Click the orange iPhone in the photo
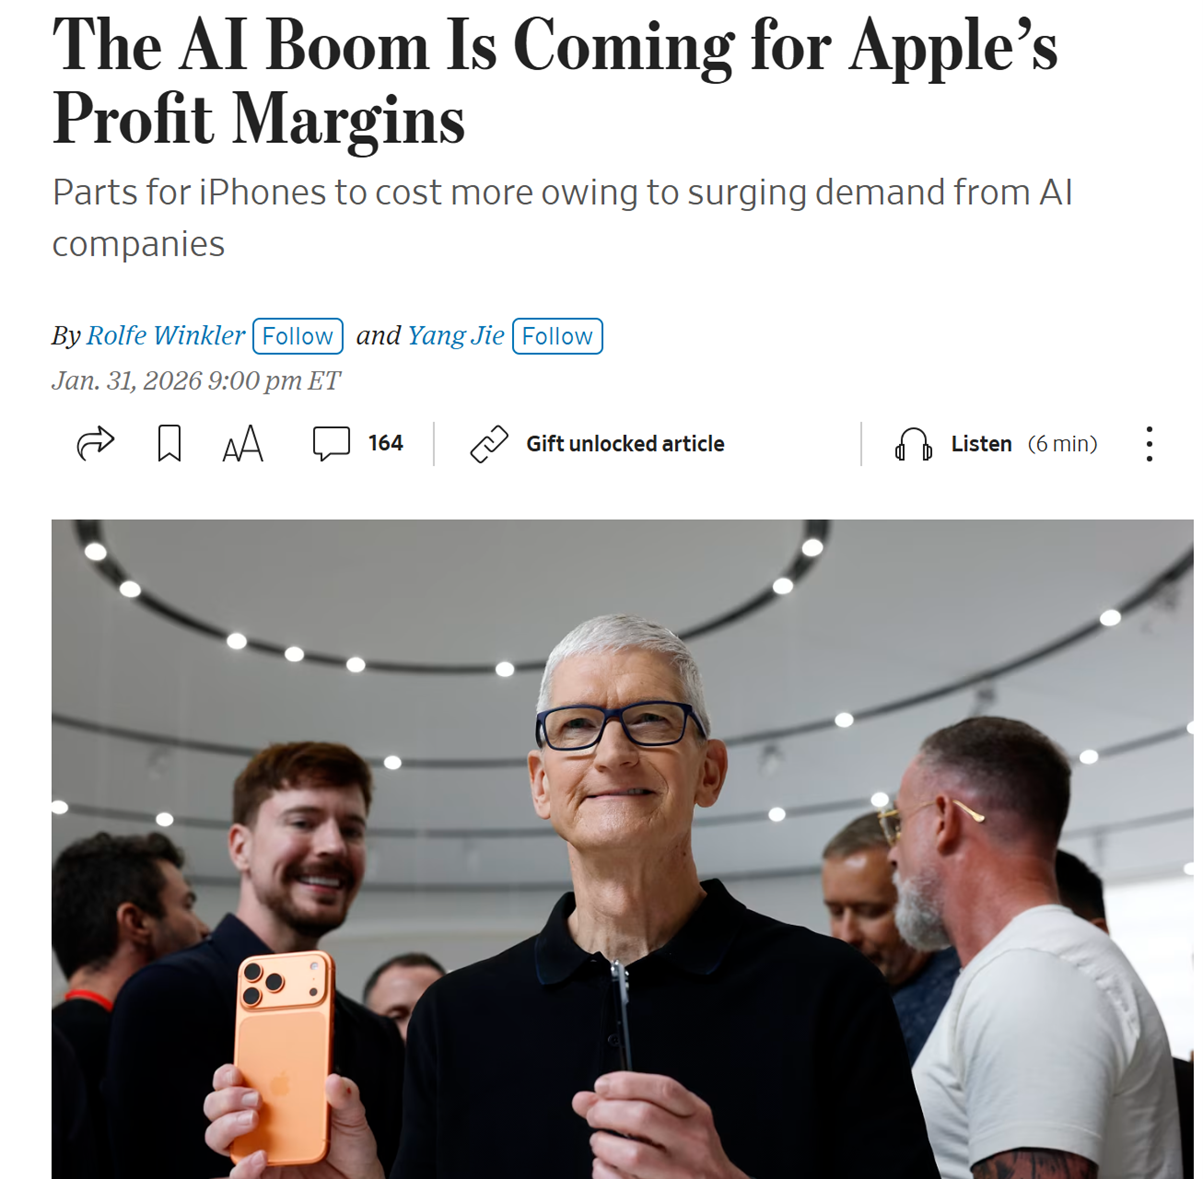The image size is (1203, 1179). (x=284, y=1057)
